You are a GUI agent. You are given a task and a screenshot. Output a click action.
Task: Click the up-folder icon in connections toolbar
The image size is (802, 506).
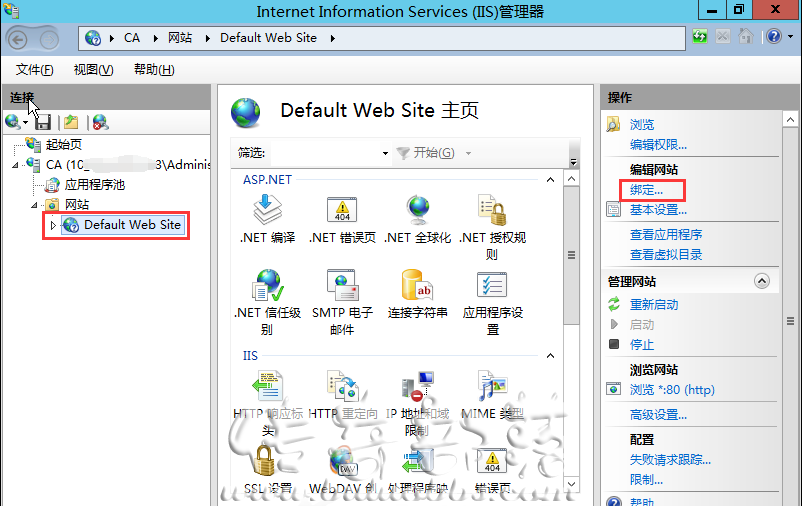click(x=71, y=122)
